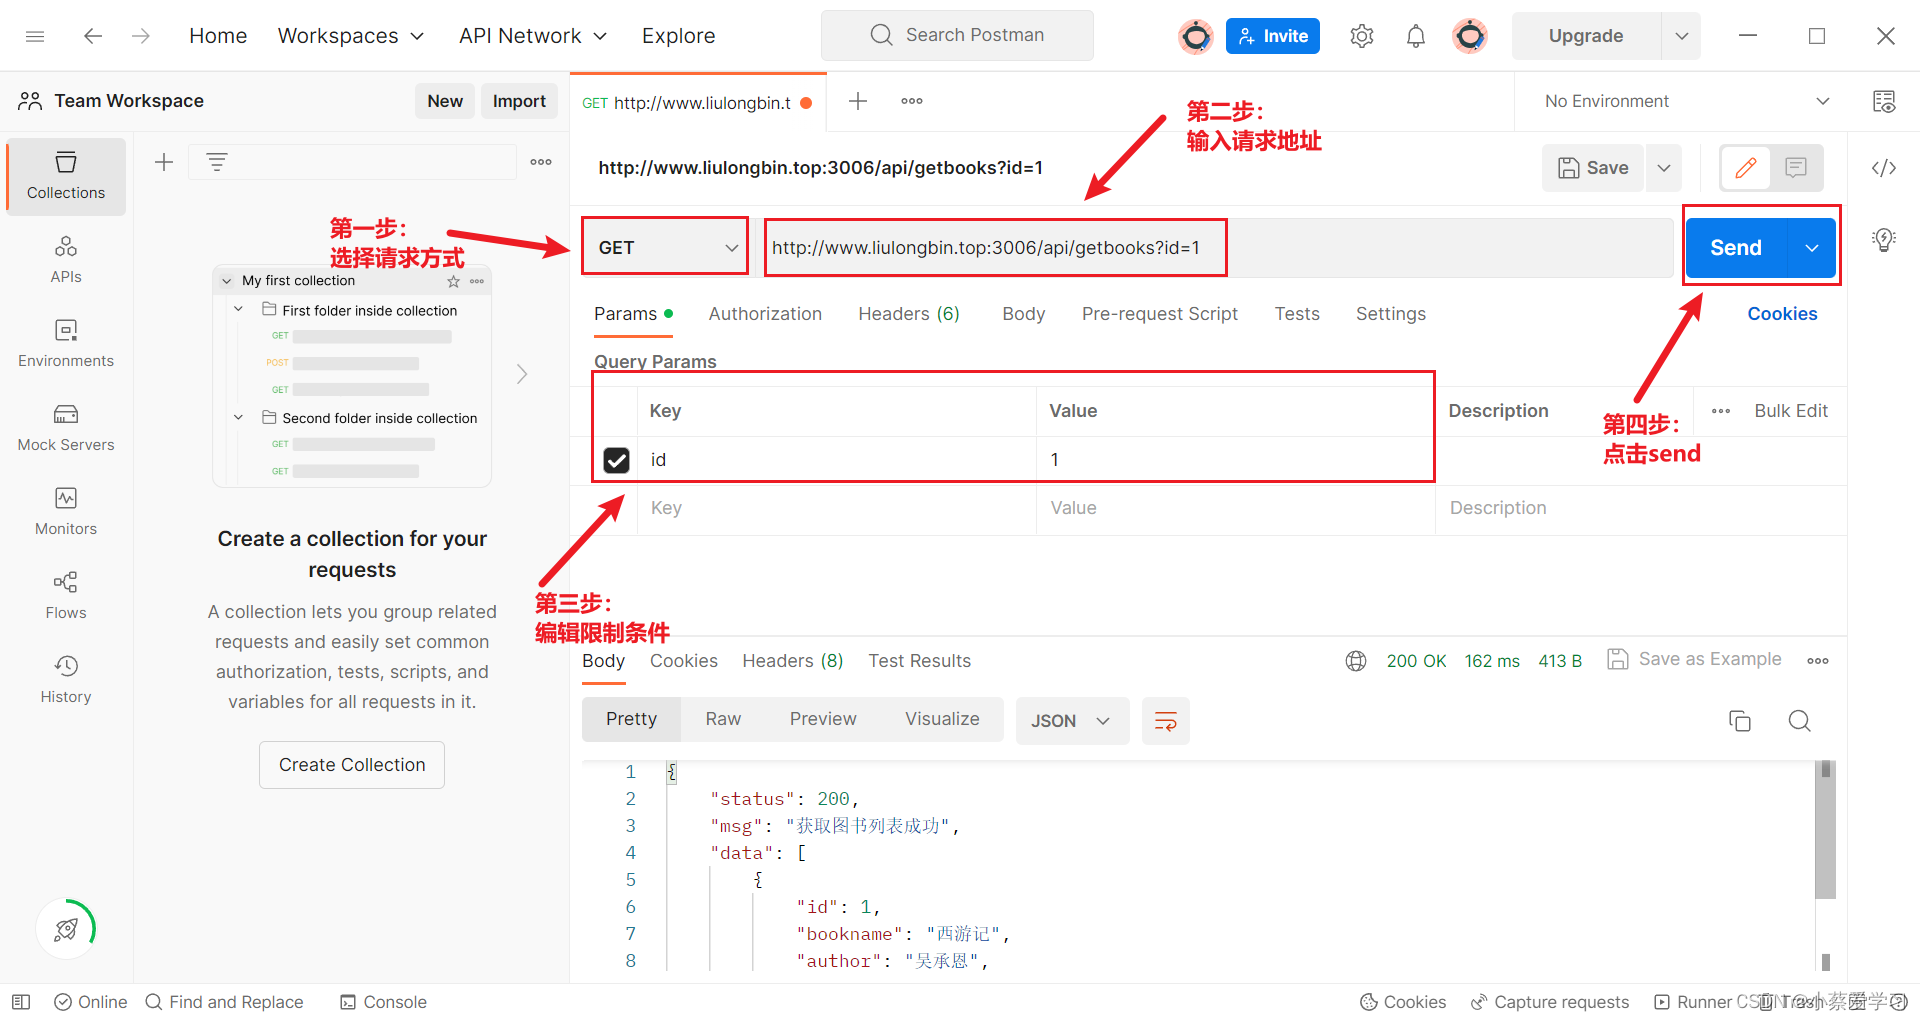1920x1020 pixels.
Task: Open the GET method dropdown
Action: 665,248
